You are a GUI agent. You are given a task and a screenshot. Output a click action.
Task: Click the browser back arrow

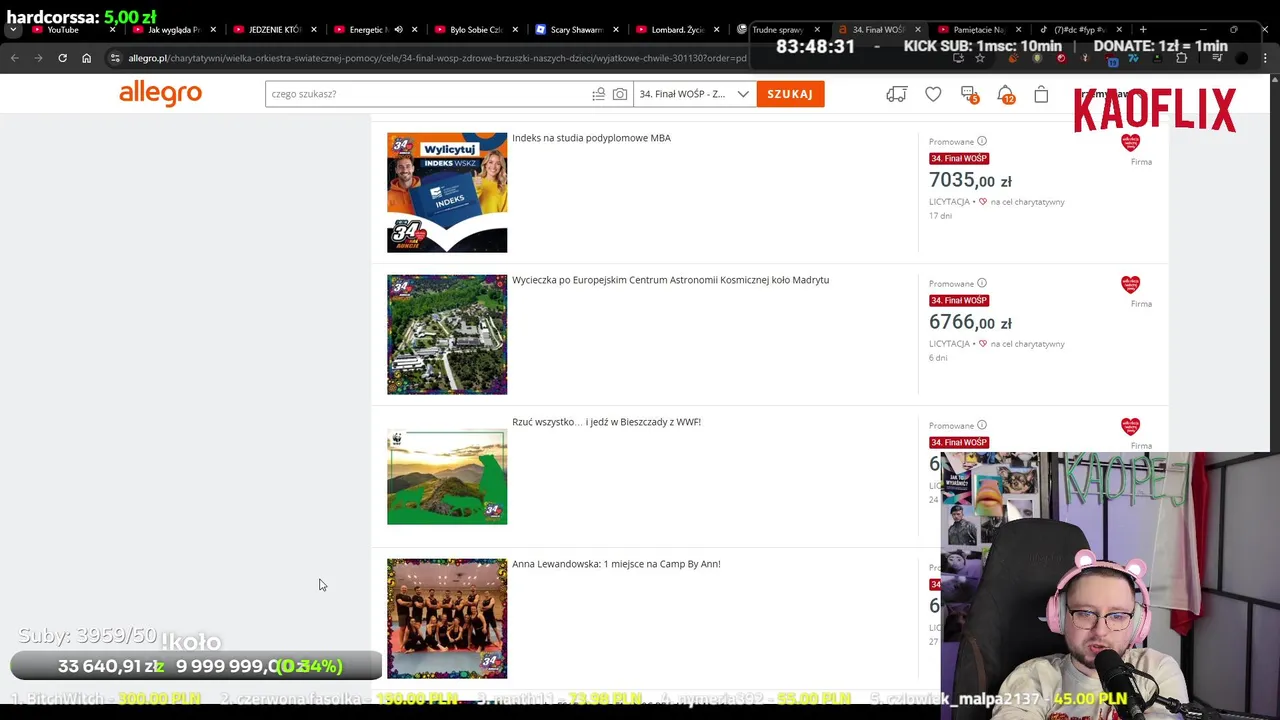[15, 58]
